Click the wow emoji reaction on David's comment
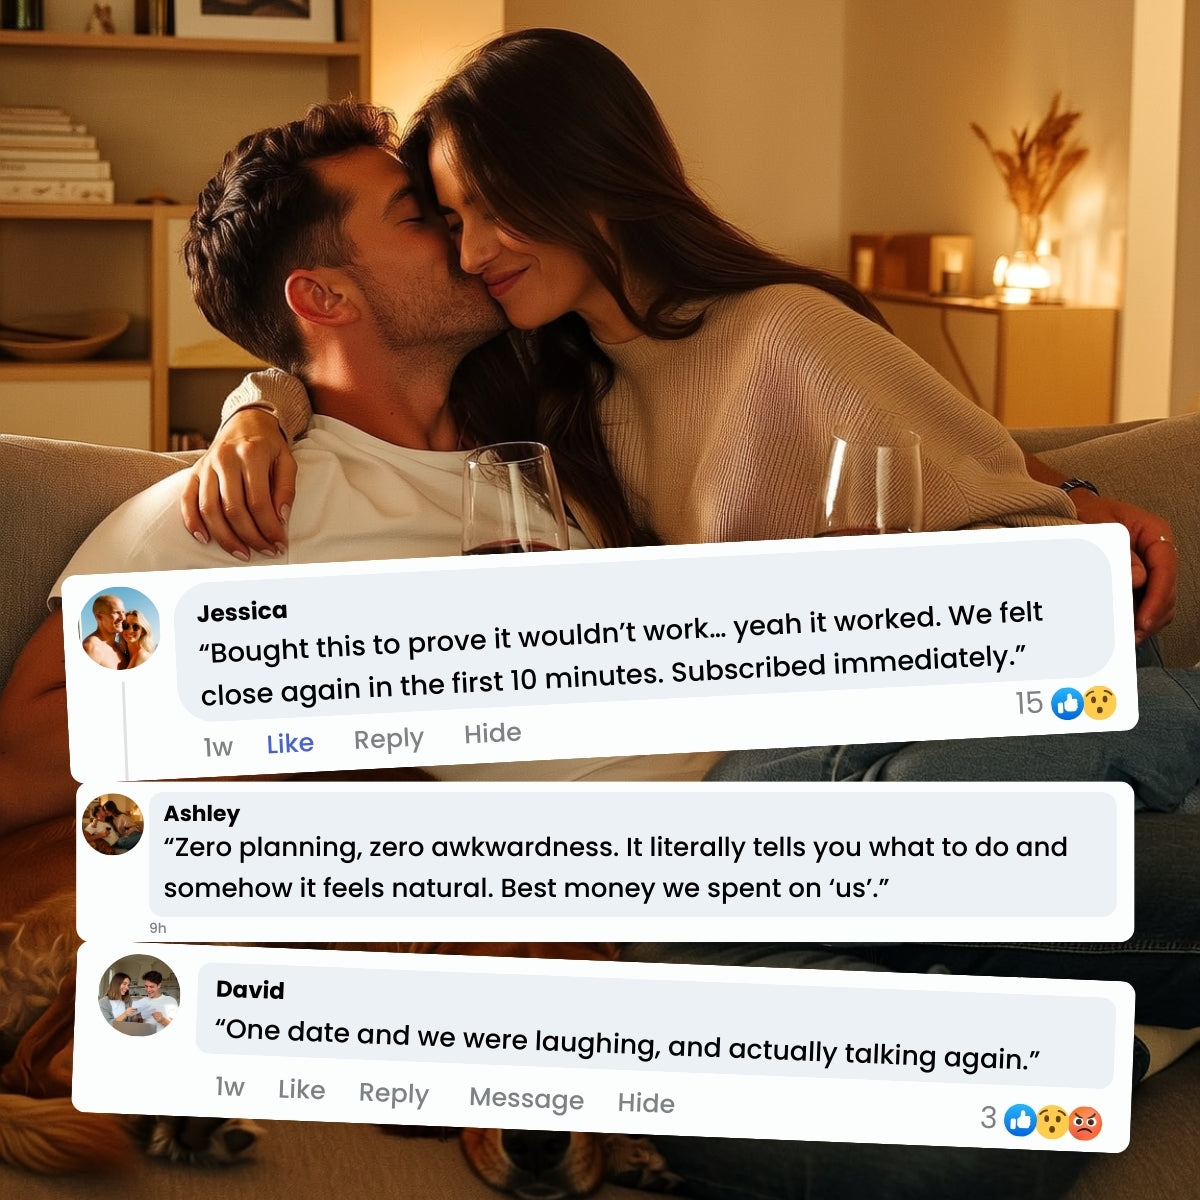Viewport: 1200px width, 1200px height. [1052, 1122]
